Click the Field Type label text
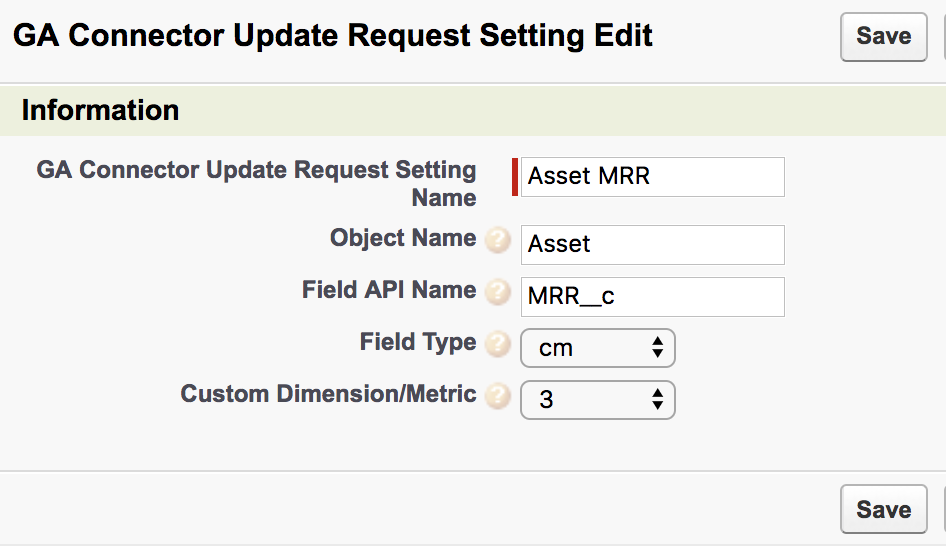 [418, 343]
